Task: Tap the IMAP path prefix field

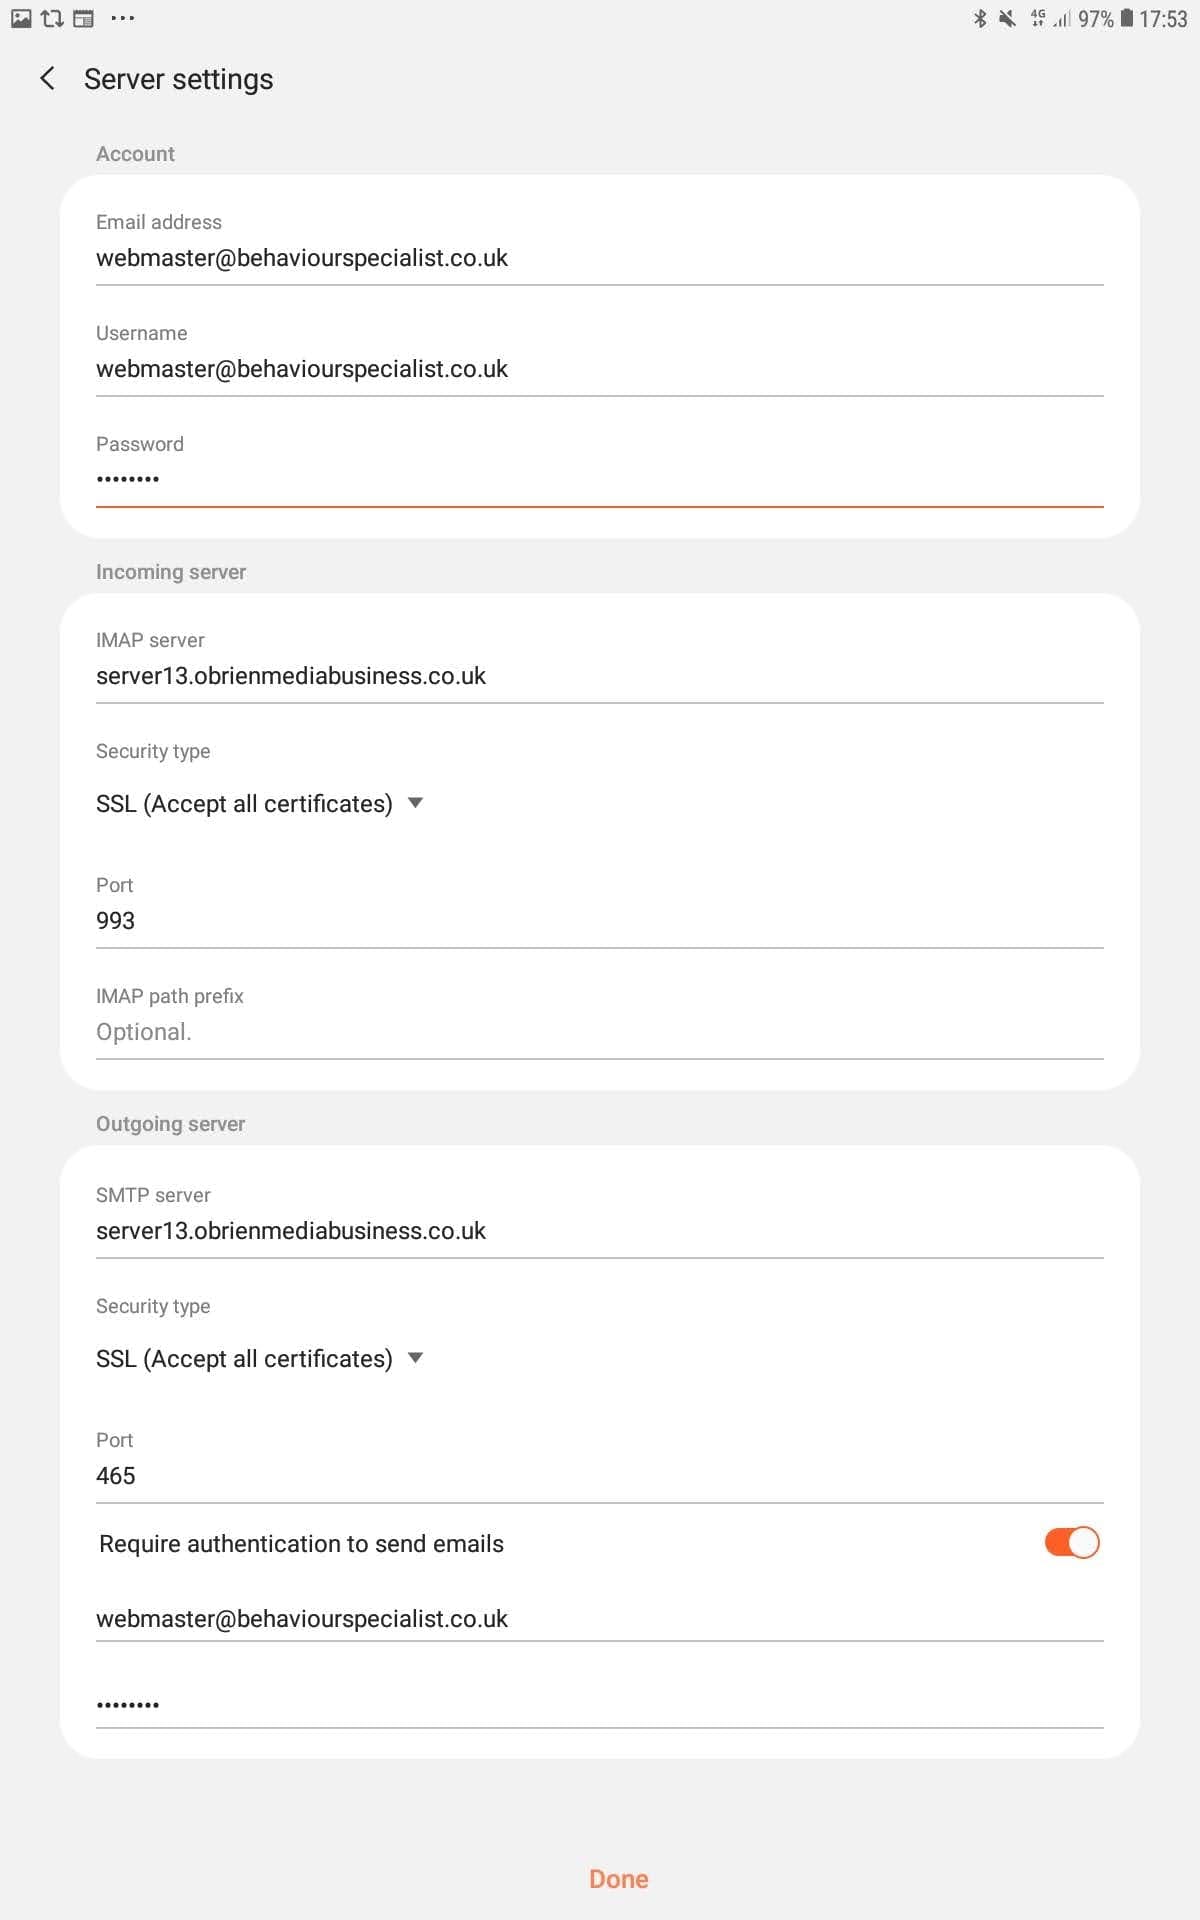Action: 600,1032
